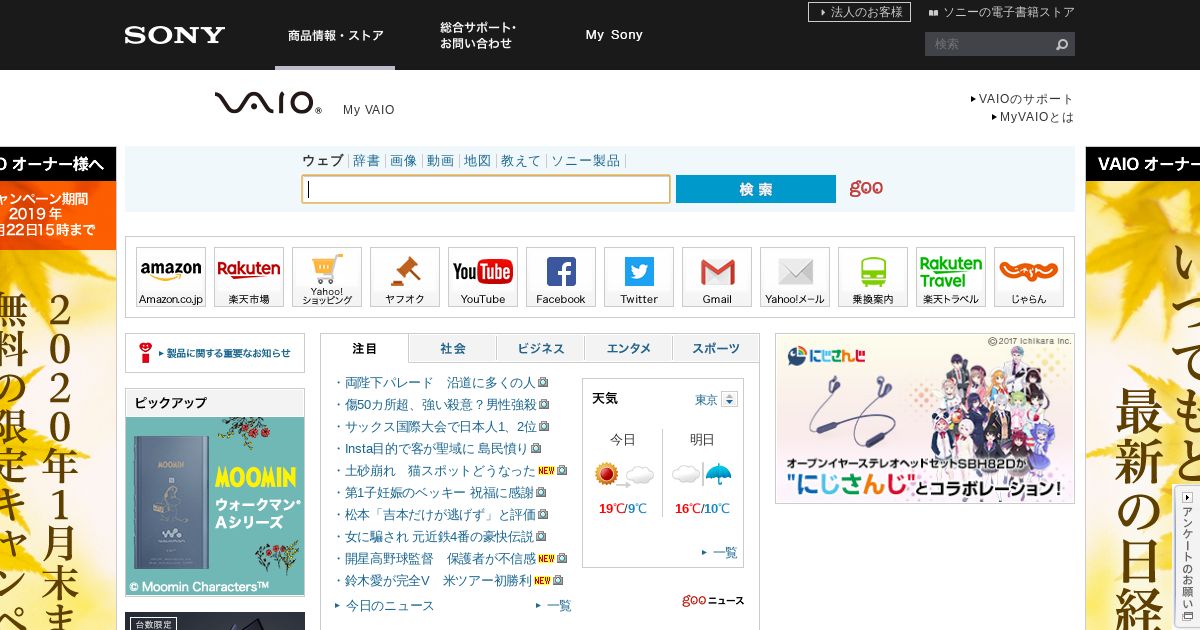This screenshot has height=630, width=1200.
Task: Open the Facebook shortcut icon
Action: (561, 277)
